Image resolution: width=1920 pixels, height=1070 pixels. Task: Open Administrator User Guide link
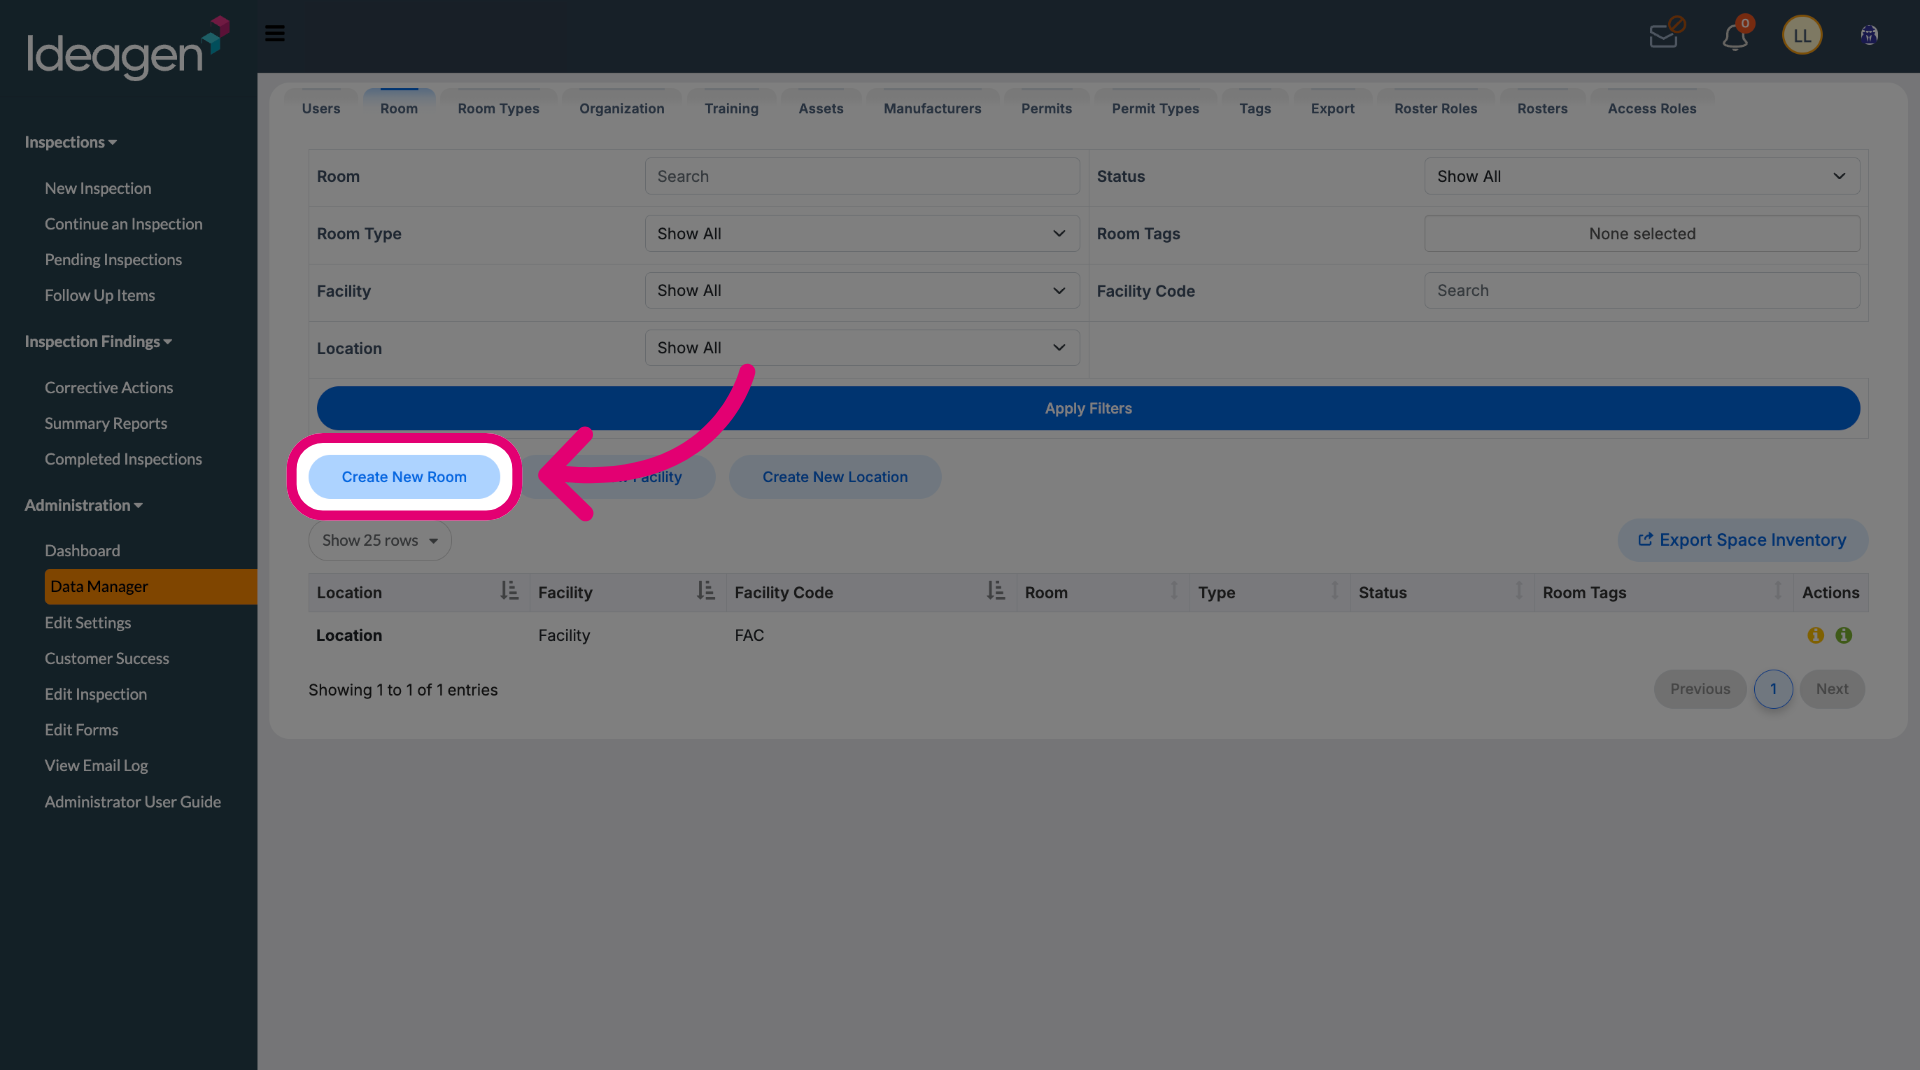[x=133, y=801]
